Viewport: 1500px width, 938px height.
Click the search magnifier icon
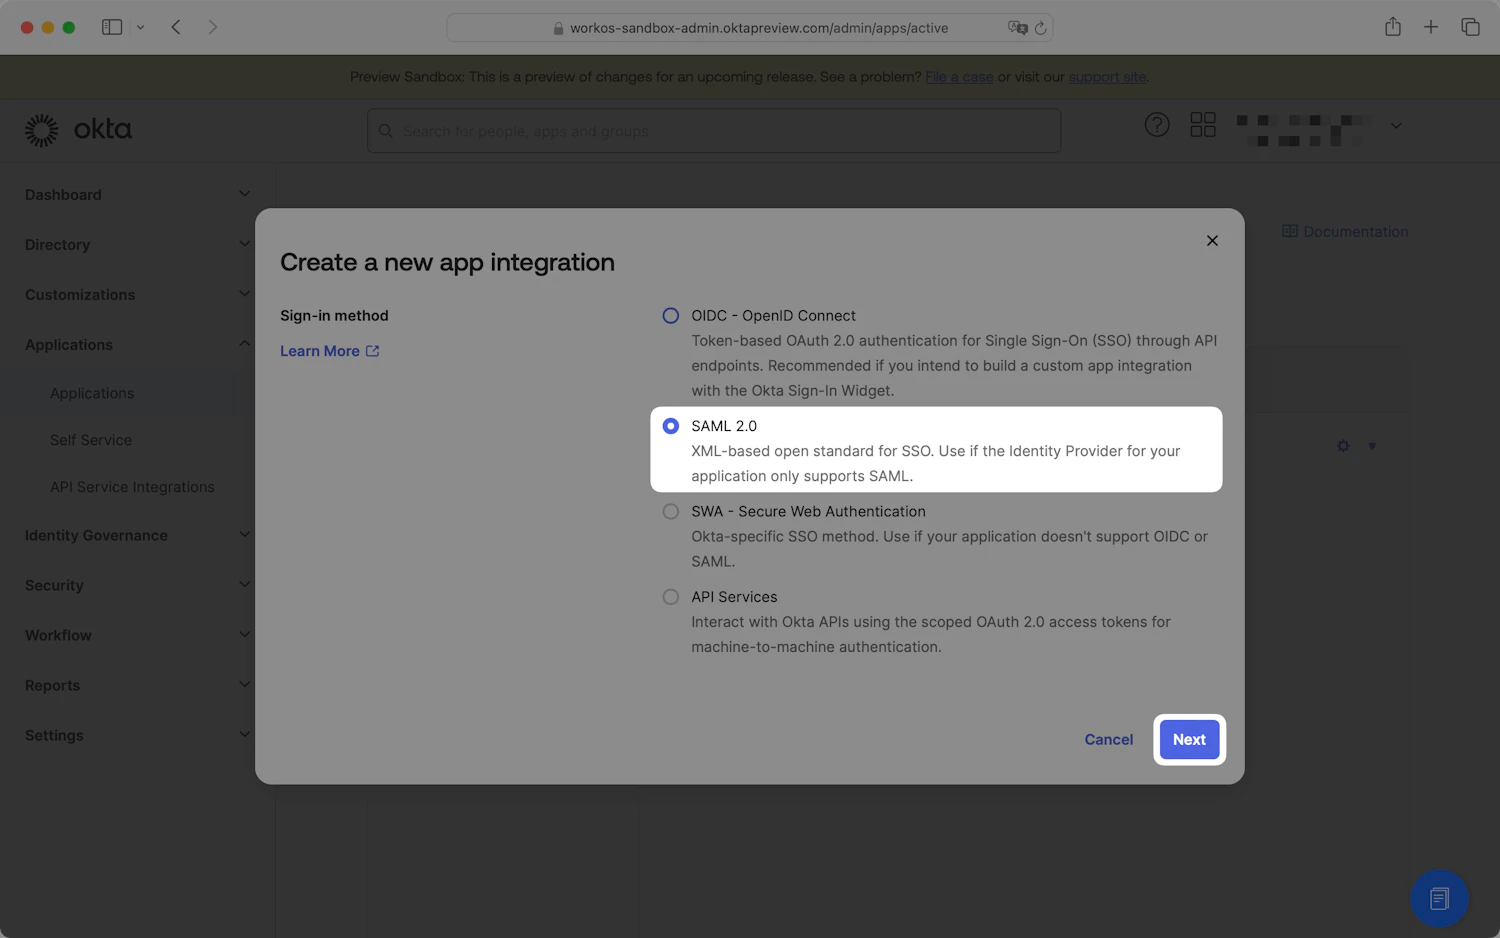coord(386,131)
